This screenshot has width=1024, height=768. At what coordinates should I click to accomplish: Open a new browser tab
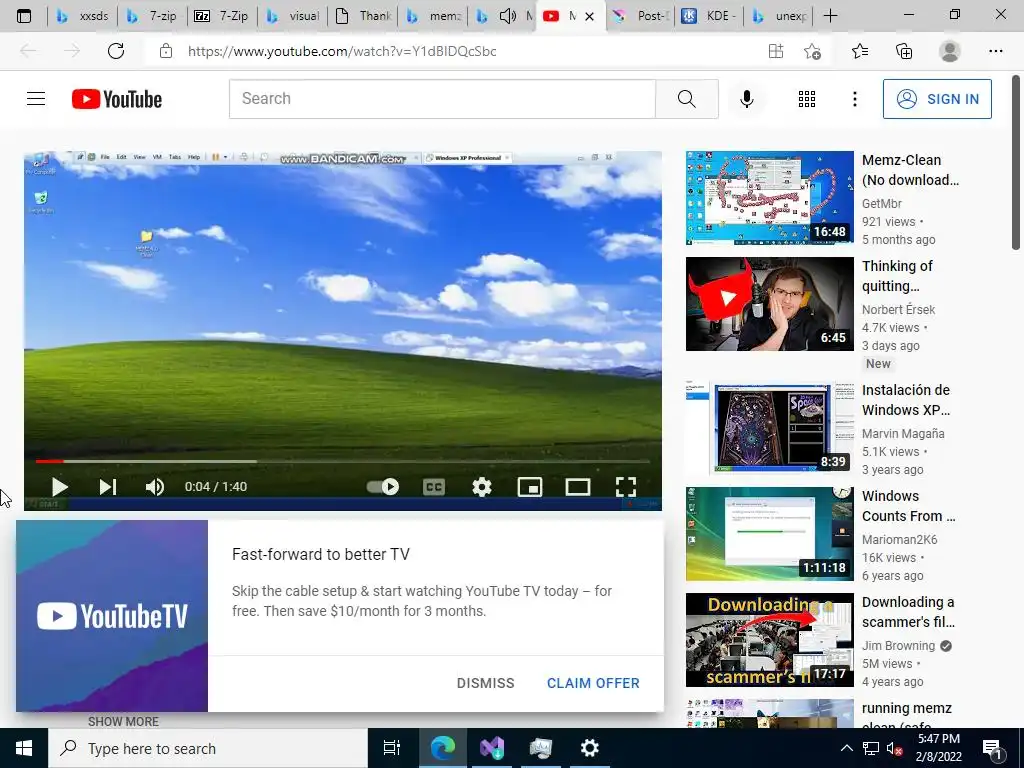point(830,16)
